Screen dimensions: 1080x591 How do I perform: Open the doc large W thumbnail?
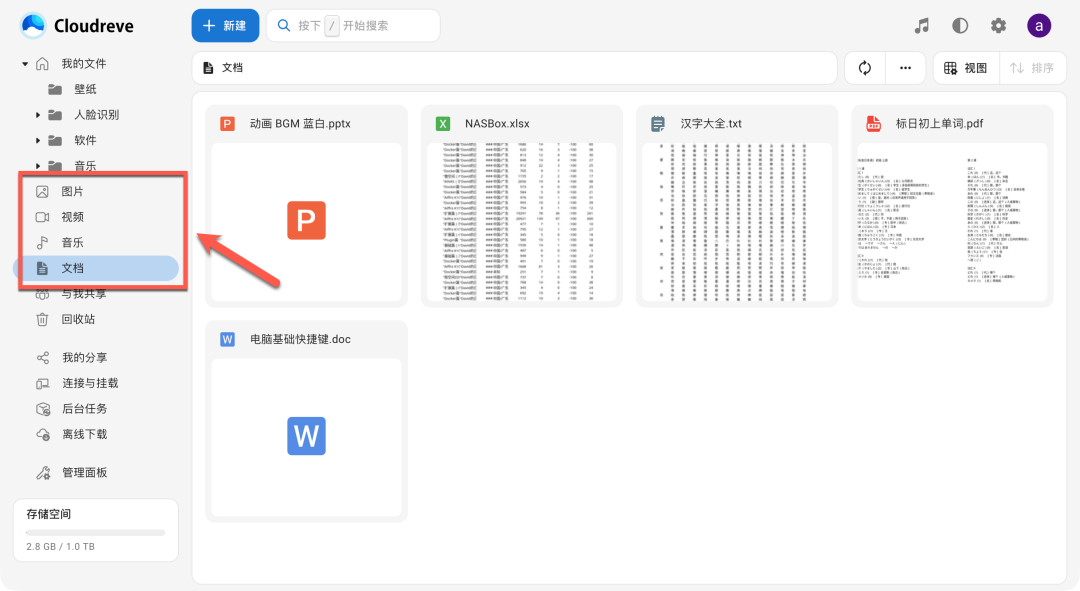click(x=307, y=436)
